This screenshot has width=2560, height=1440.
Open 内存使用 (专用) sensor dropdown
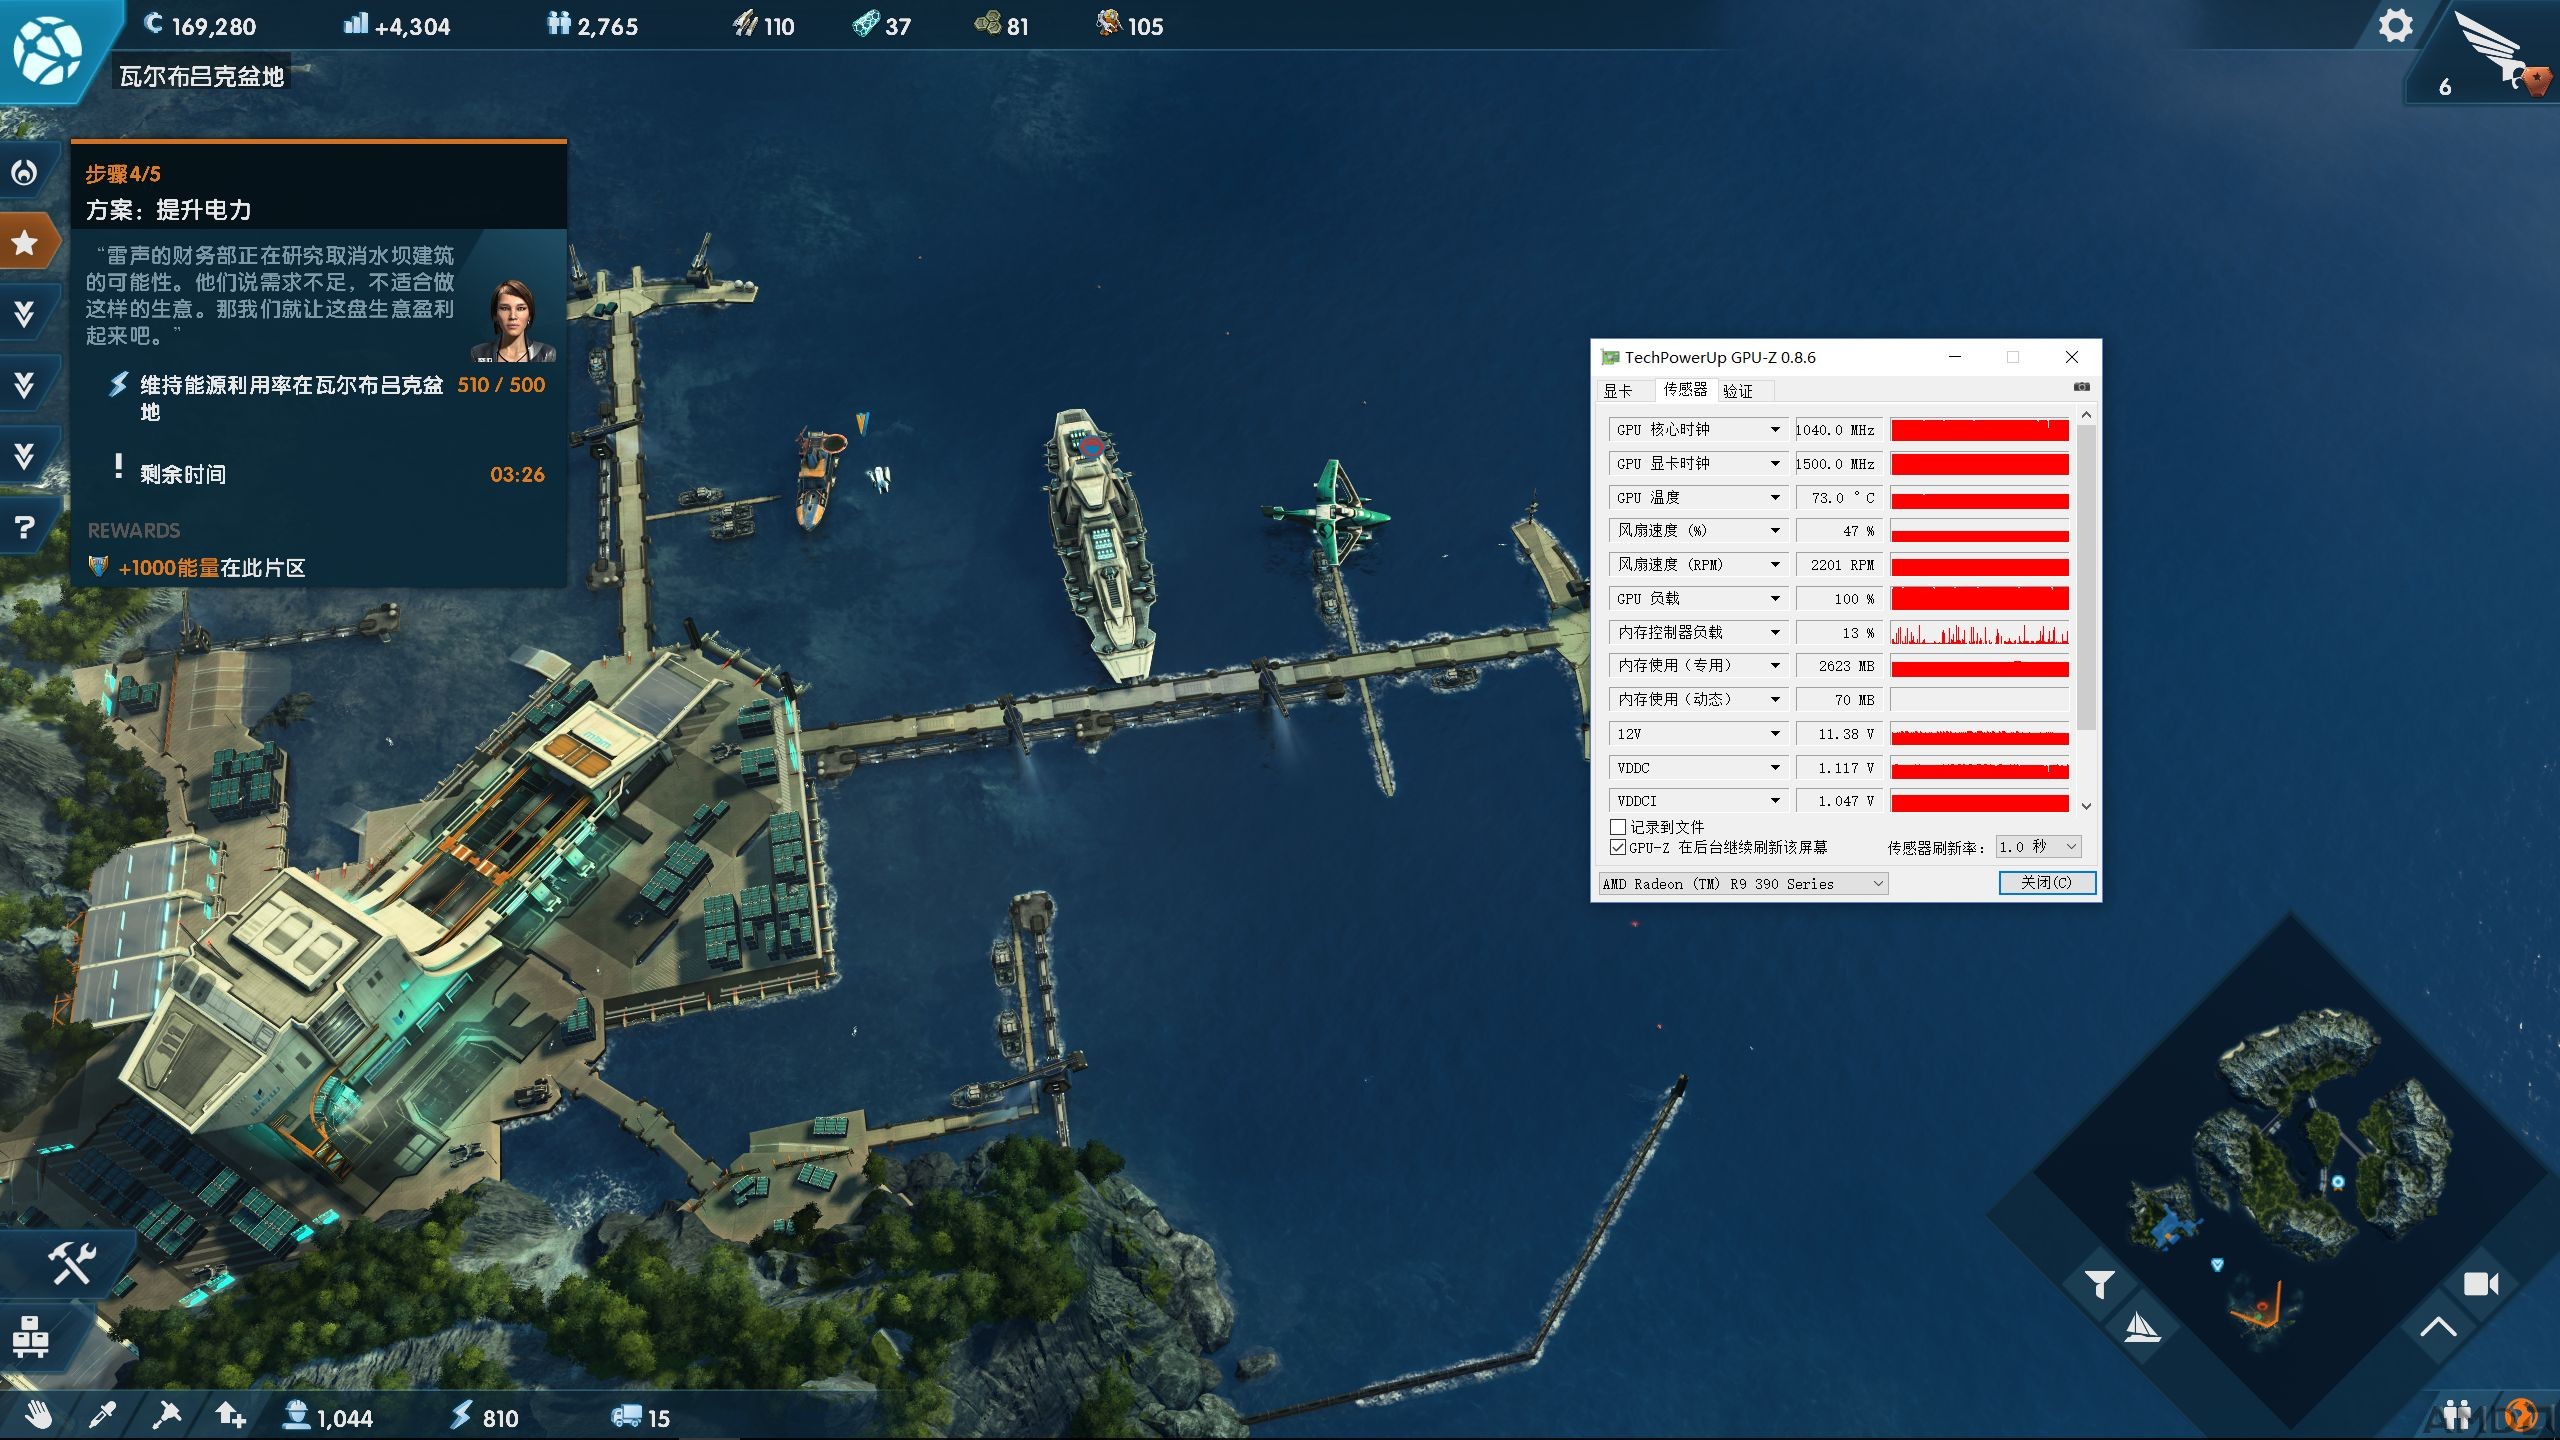coord(1775,666)
